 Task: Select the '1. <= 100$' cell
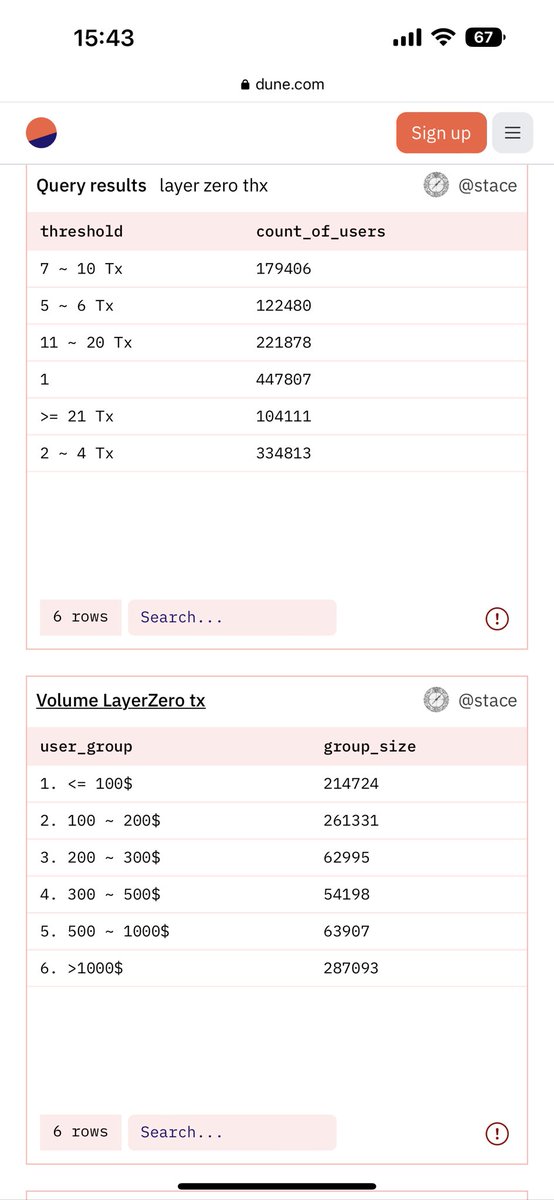click(x=86, y=783)
